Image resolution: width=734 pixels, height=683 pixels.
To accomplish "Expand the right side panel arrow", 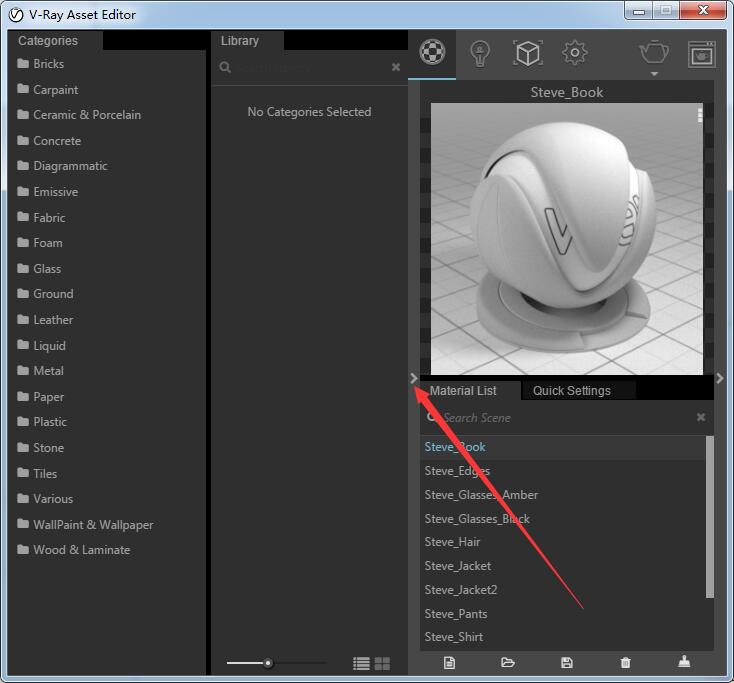I will tap(720, 378).
